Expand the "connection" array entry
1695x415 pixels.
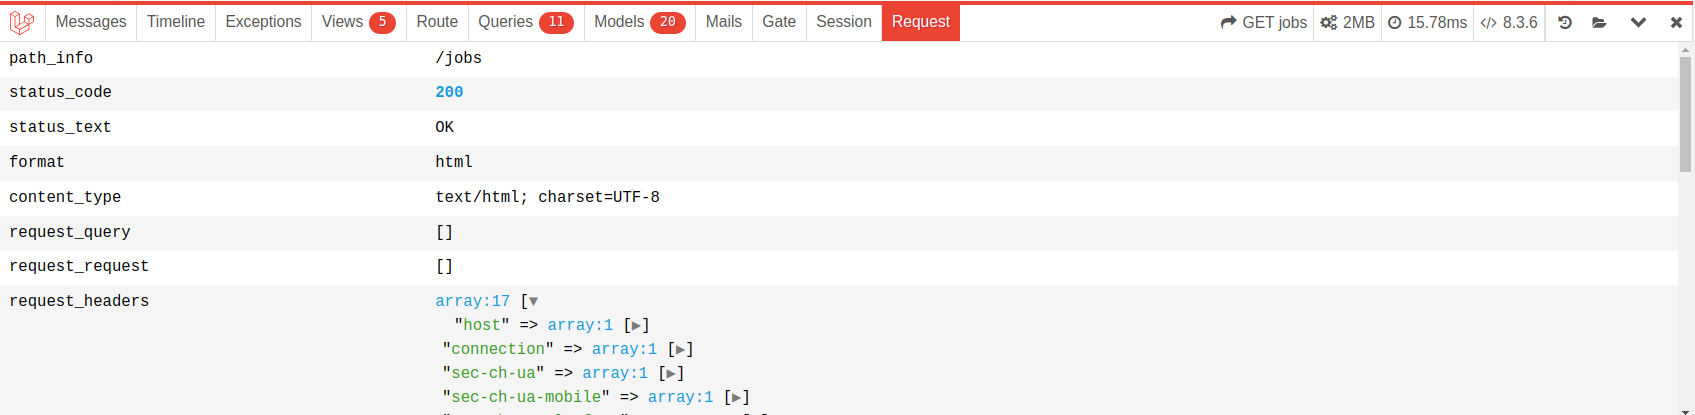coord(680,349)
